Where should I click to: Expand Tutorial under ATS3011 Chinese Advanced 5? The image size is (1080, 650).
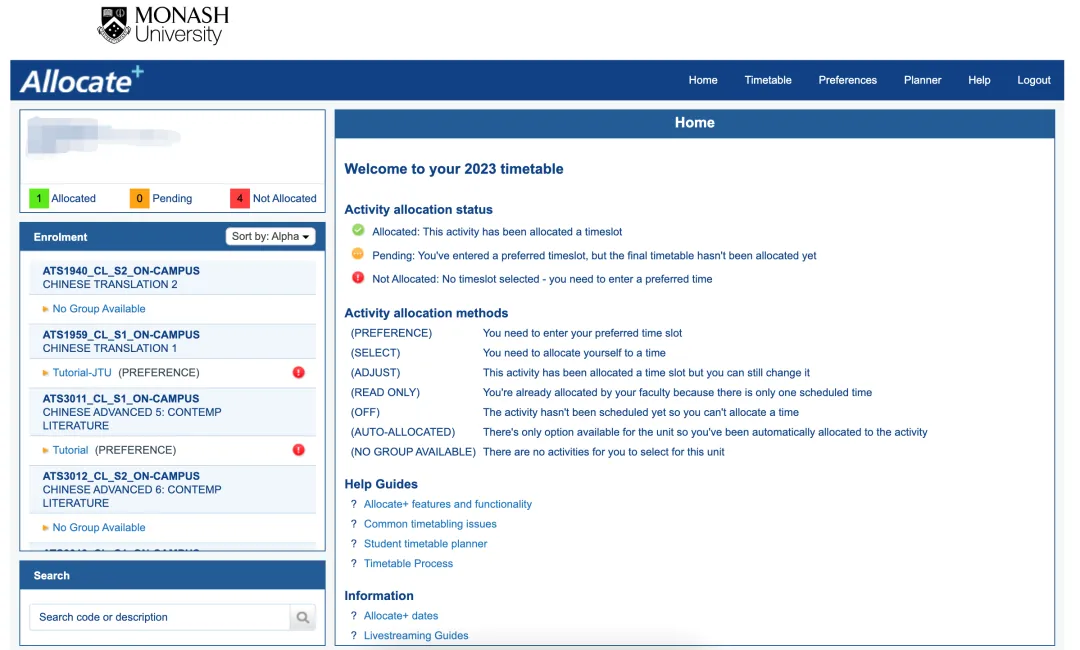[x=46, y=451]
